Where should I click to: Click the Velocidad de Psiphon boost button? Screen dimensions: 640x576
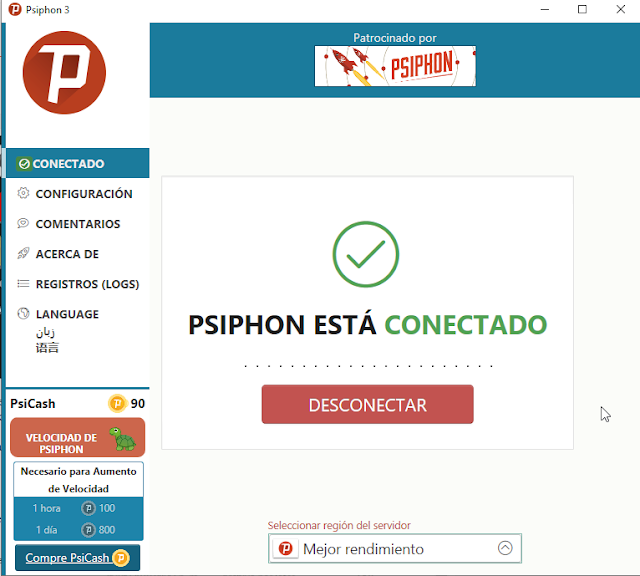click(78, 437)
